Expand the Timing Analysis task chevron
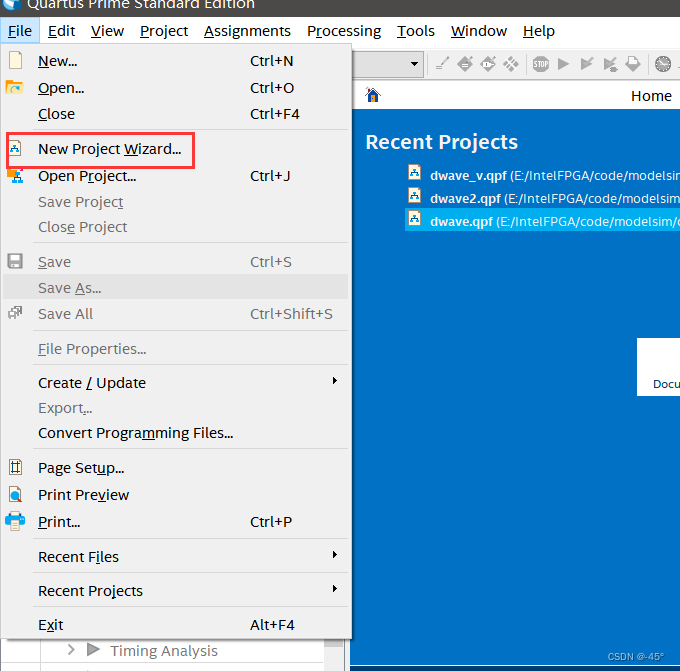The image size is (680, 671). 71,649
